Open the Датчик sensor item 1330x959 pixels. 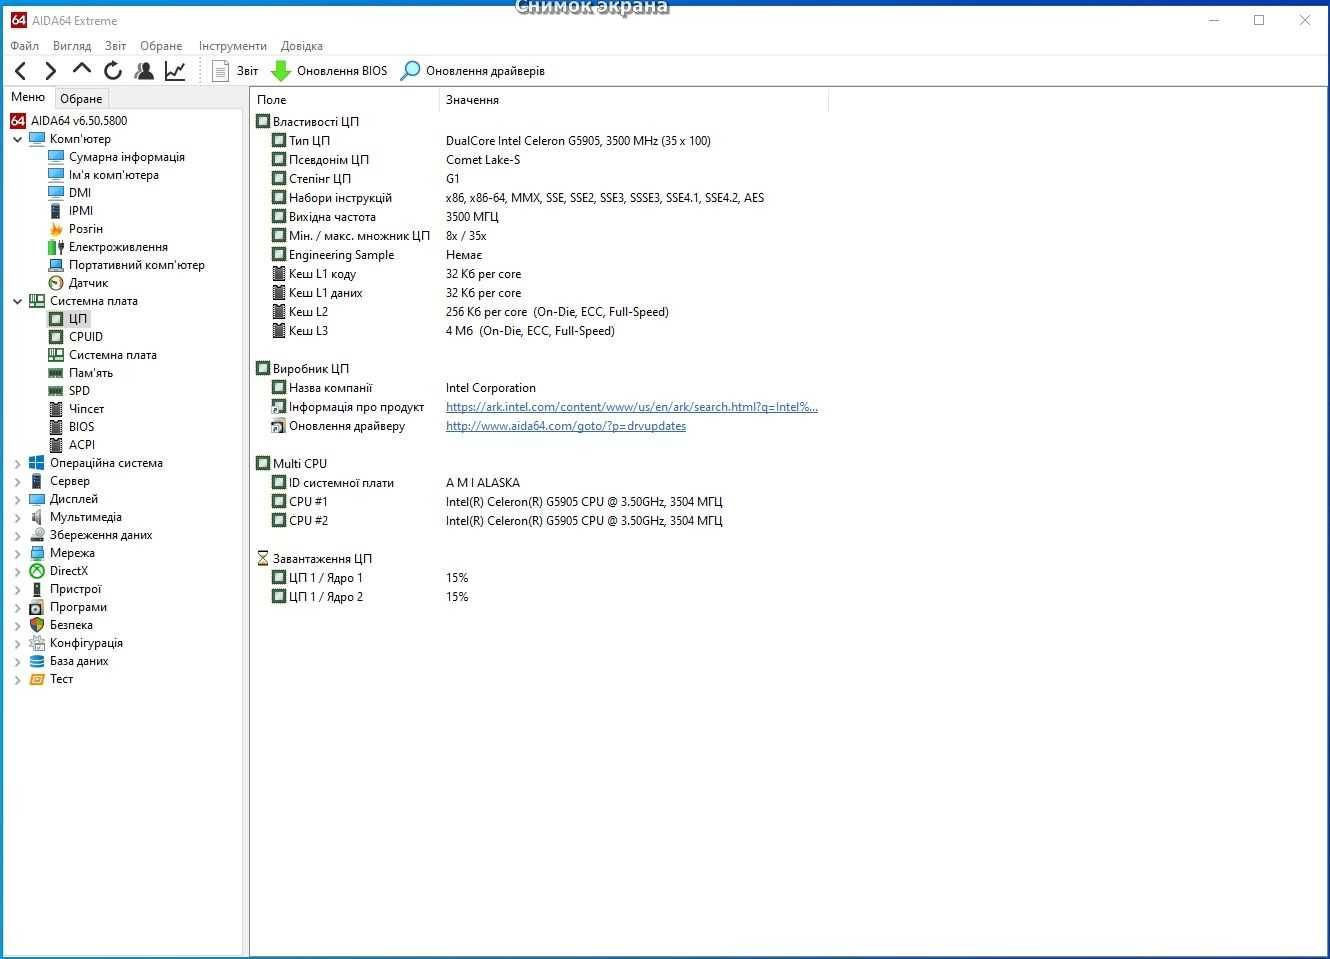[88, 283]
